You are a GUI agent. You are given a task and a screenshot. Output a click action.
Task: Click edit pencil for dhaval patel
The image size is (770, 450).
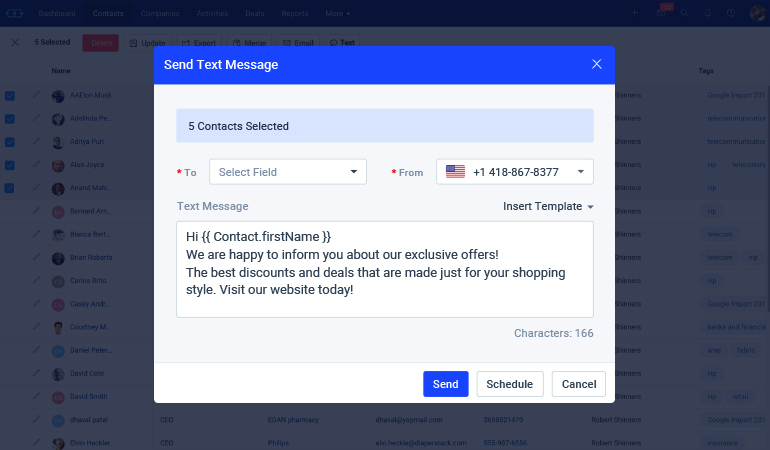(x=36, y=419)
